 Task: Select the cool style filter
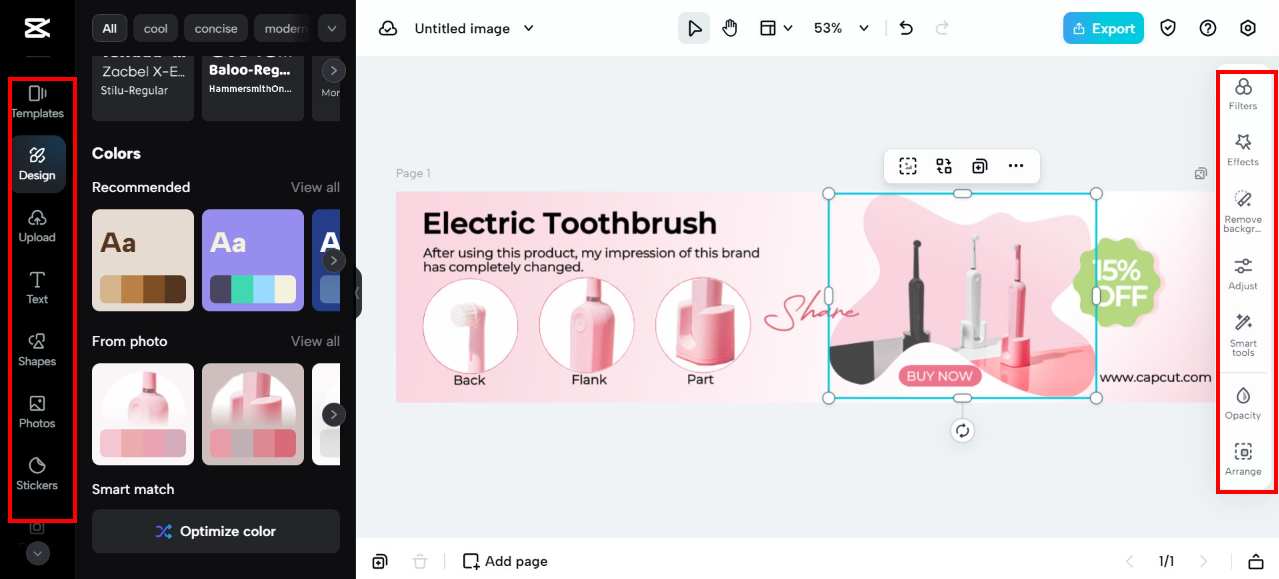[x=156, y=28]
